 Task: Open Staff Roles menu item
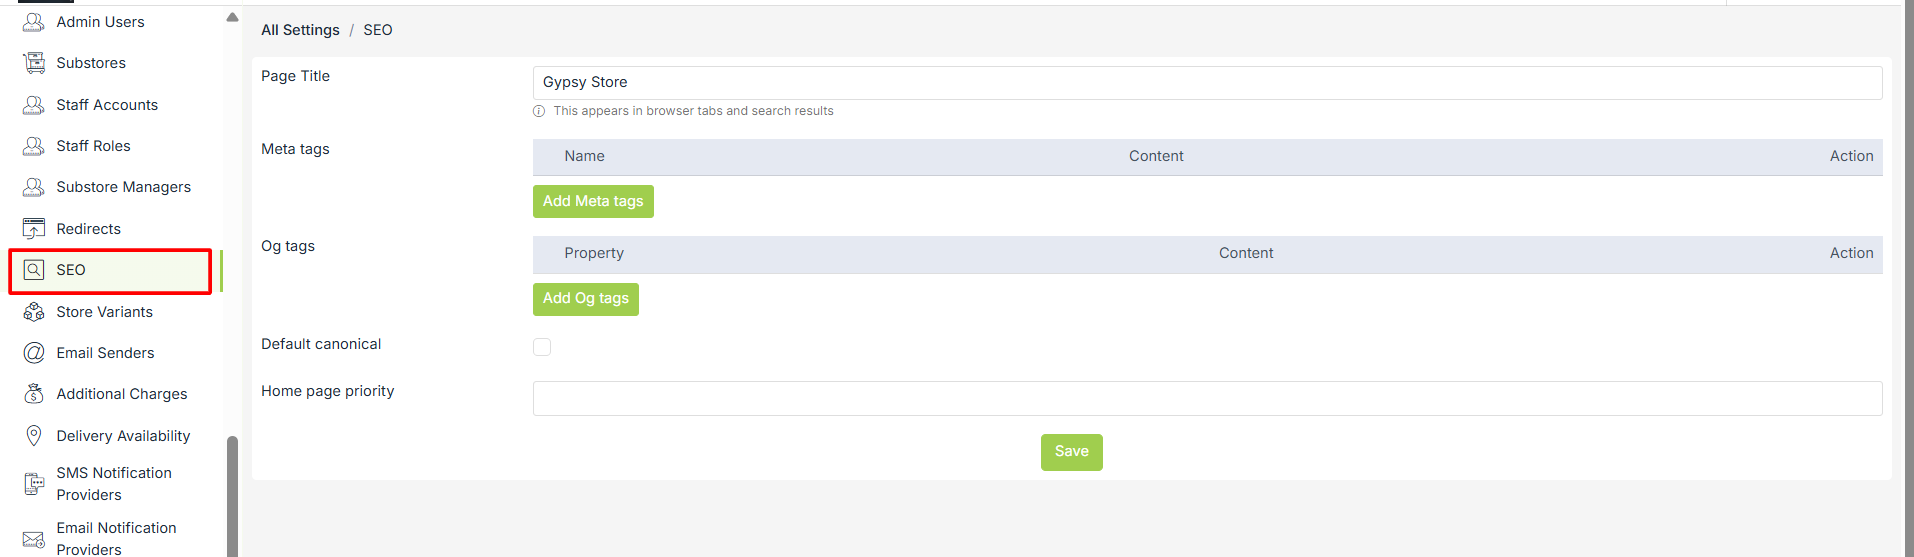pyautogui.click(x=93, y=146)
